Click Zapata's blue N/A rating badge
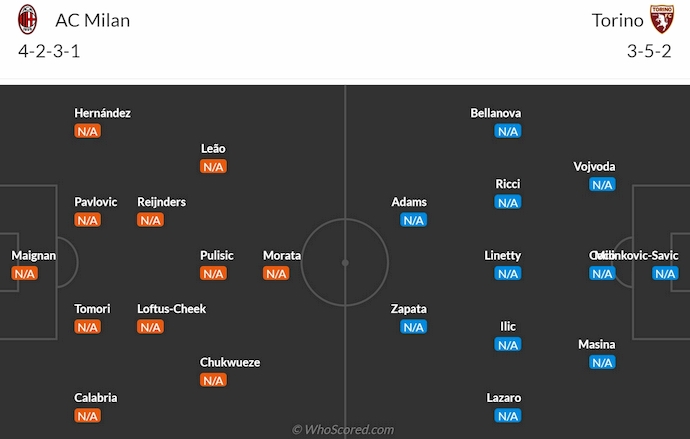690x439 pixels. coord(414,326)
